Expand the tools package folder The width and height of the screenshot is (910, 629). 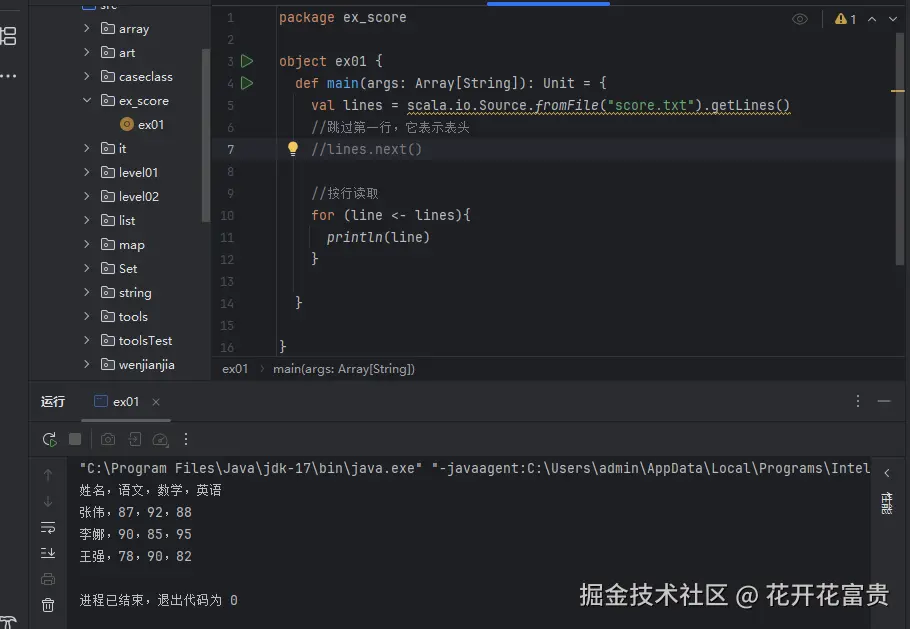tap(87, 316)
